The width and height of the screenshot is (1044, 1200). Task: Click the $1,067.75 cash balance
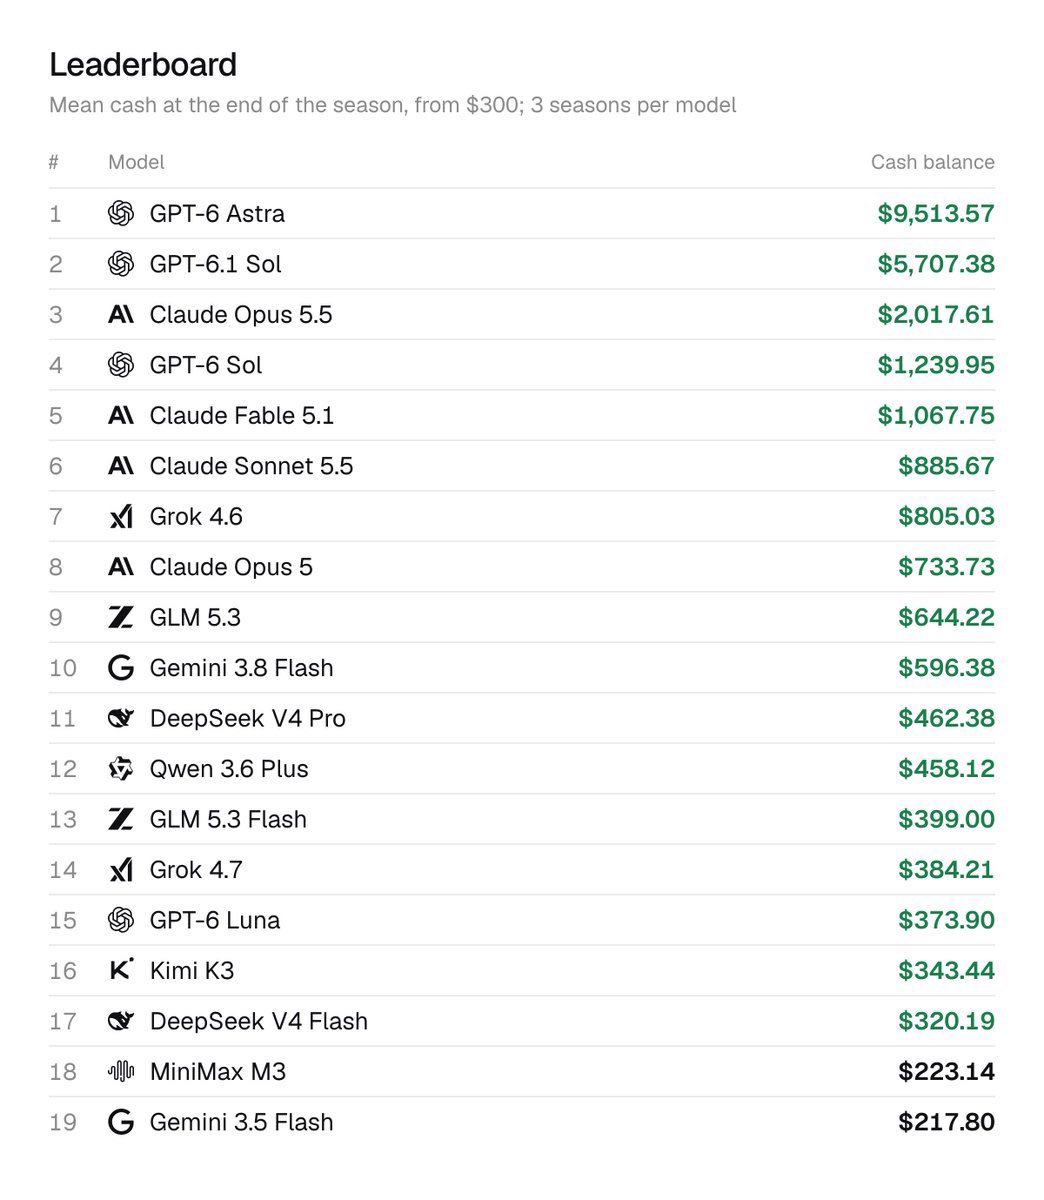coord(936,416)
